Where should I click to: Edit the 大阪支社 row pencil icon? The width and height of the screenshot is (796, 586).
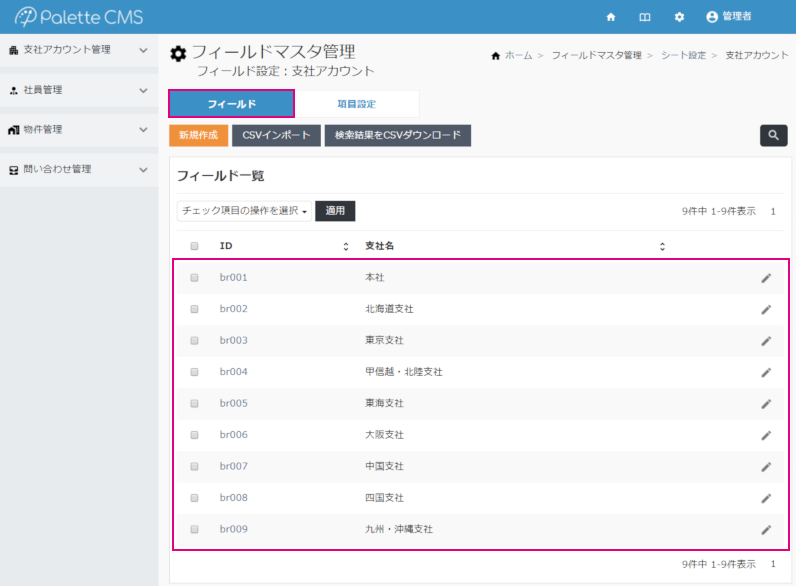[766, 435]
